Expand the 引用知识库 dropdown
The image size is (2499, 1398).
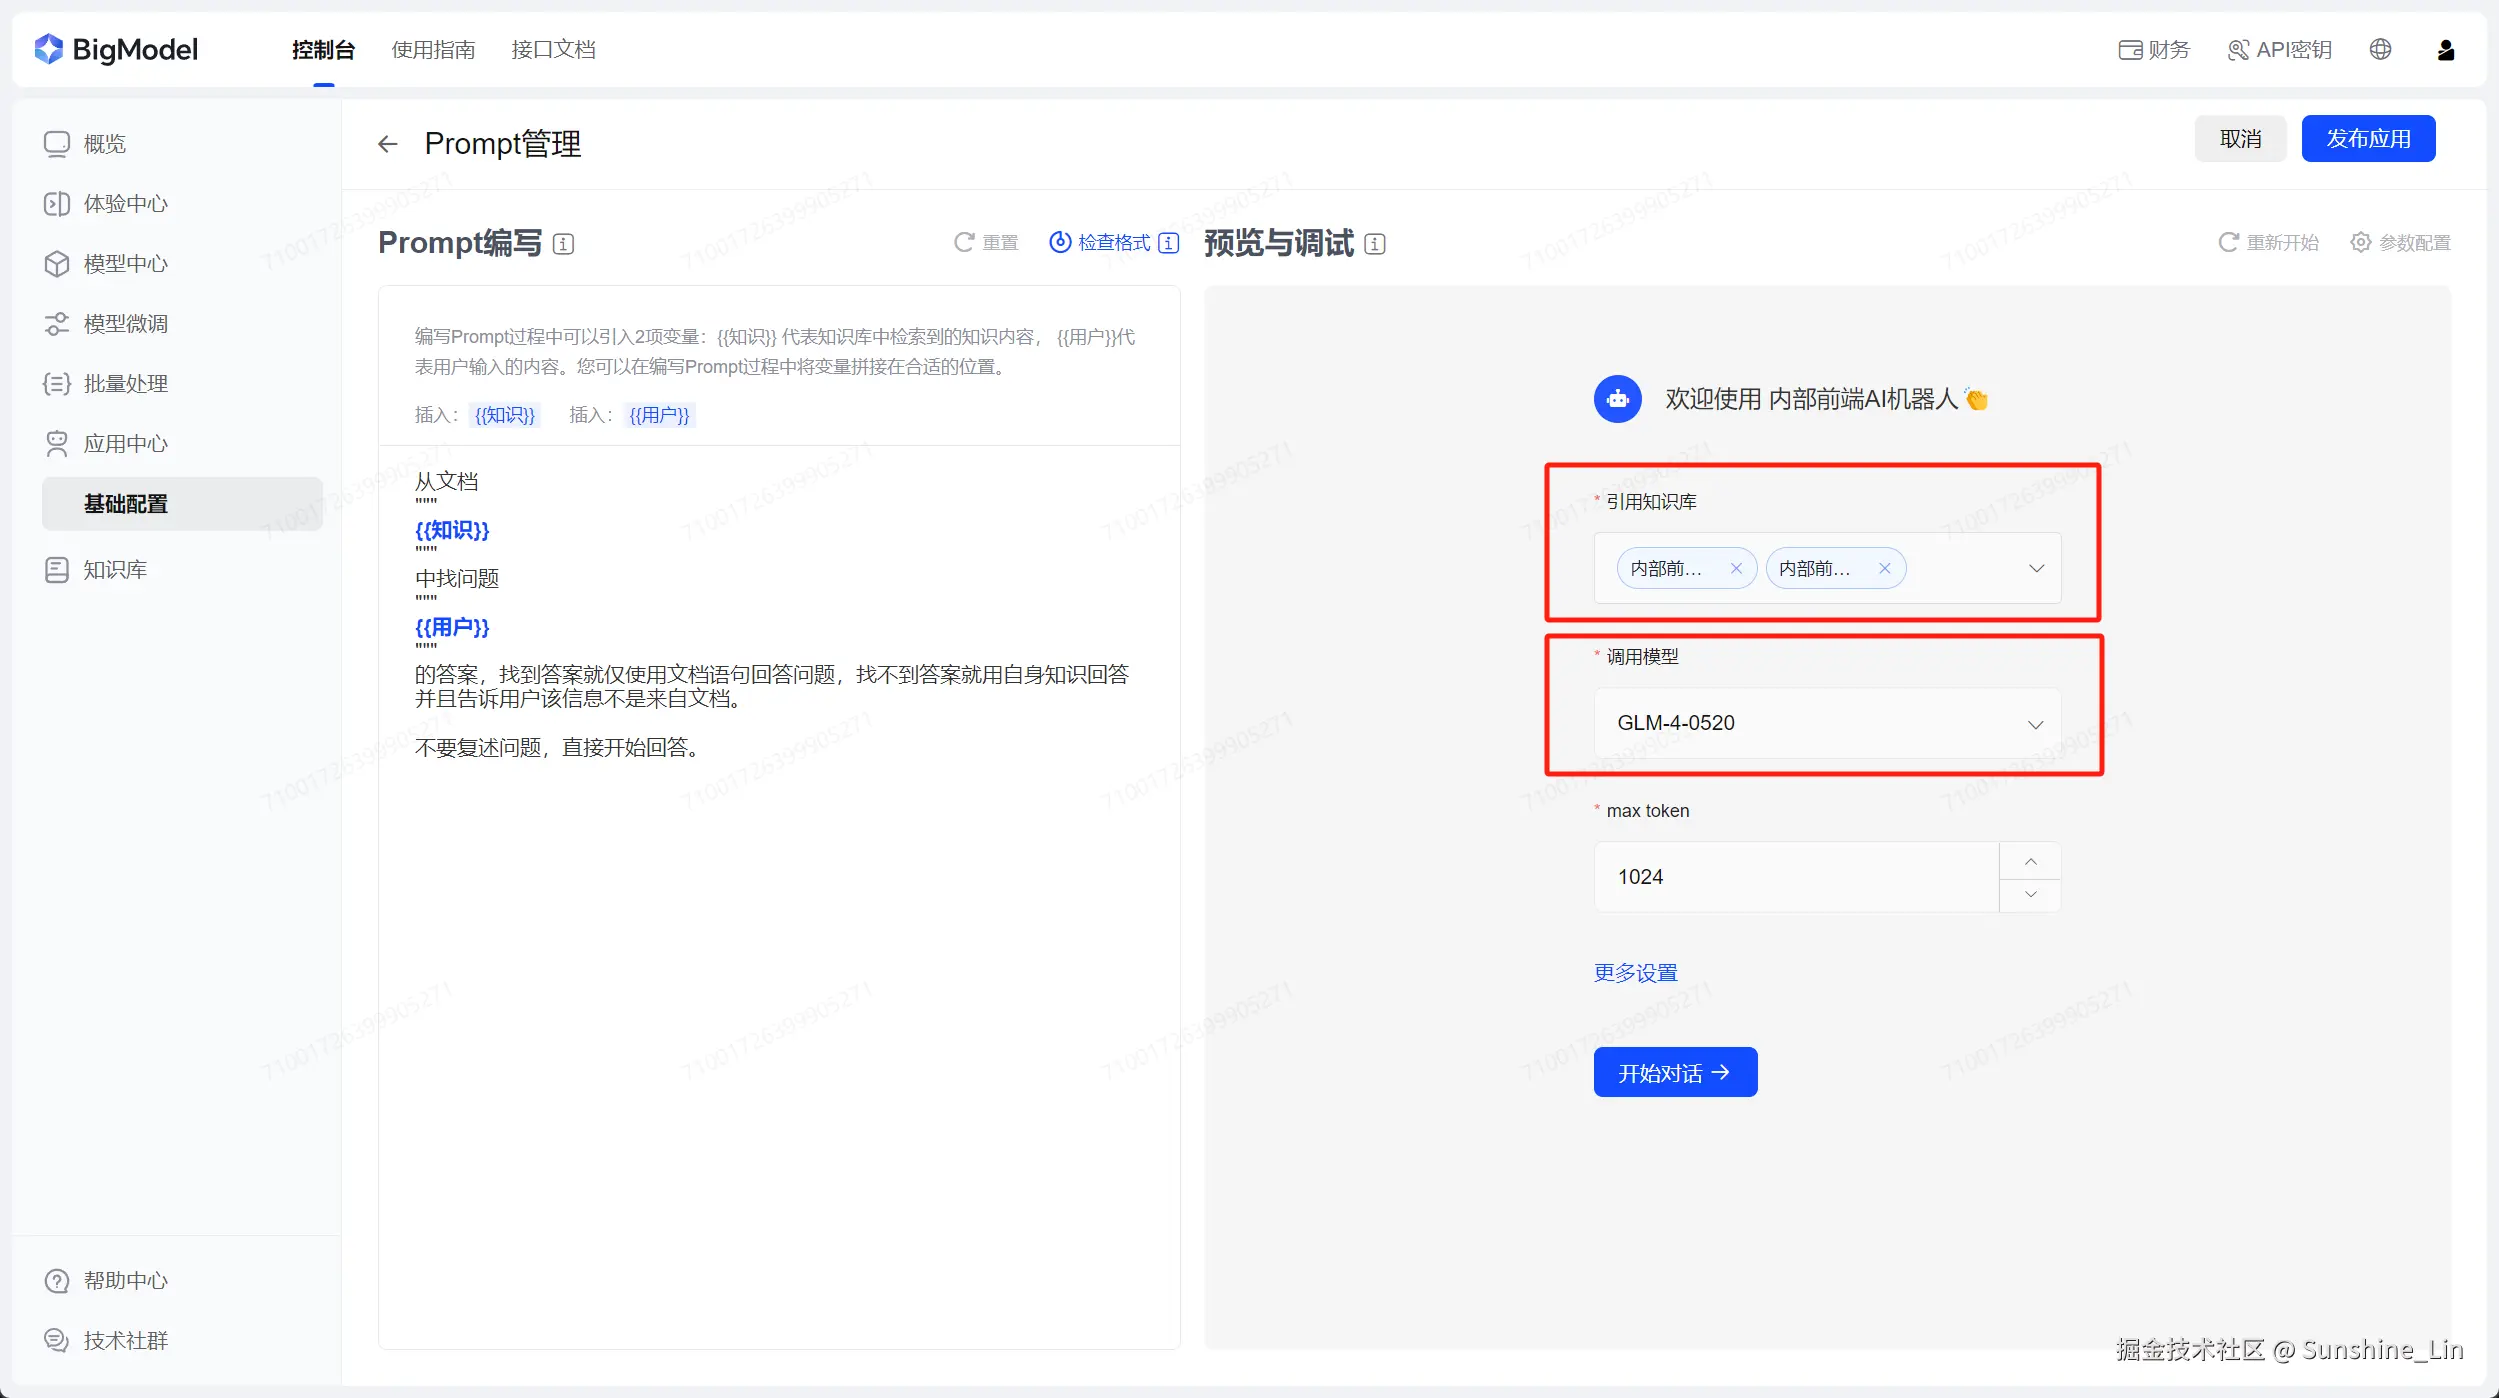(2036, 568)
